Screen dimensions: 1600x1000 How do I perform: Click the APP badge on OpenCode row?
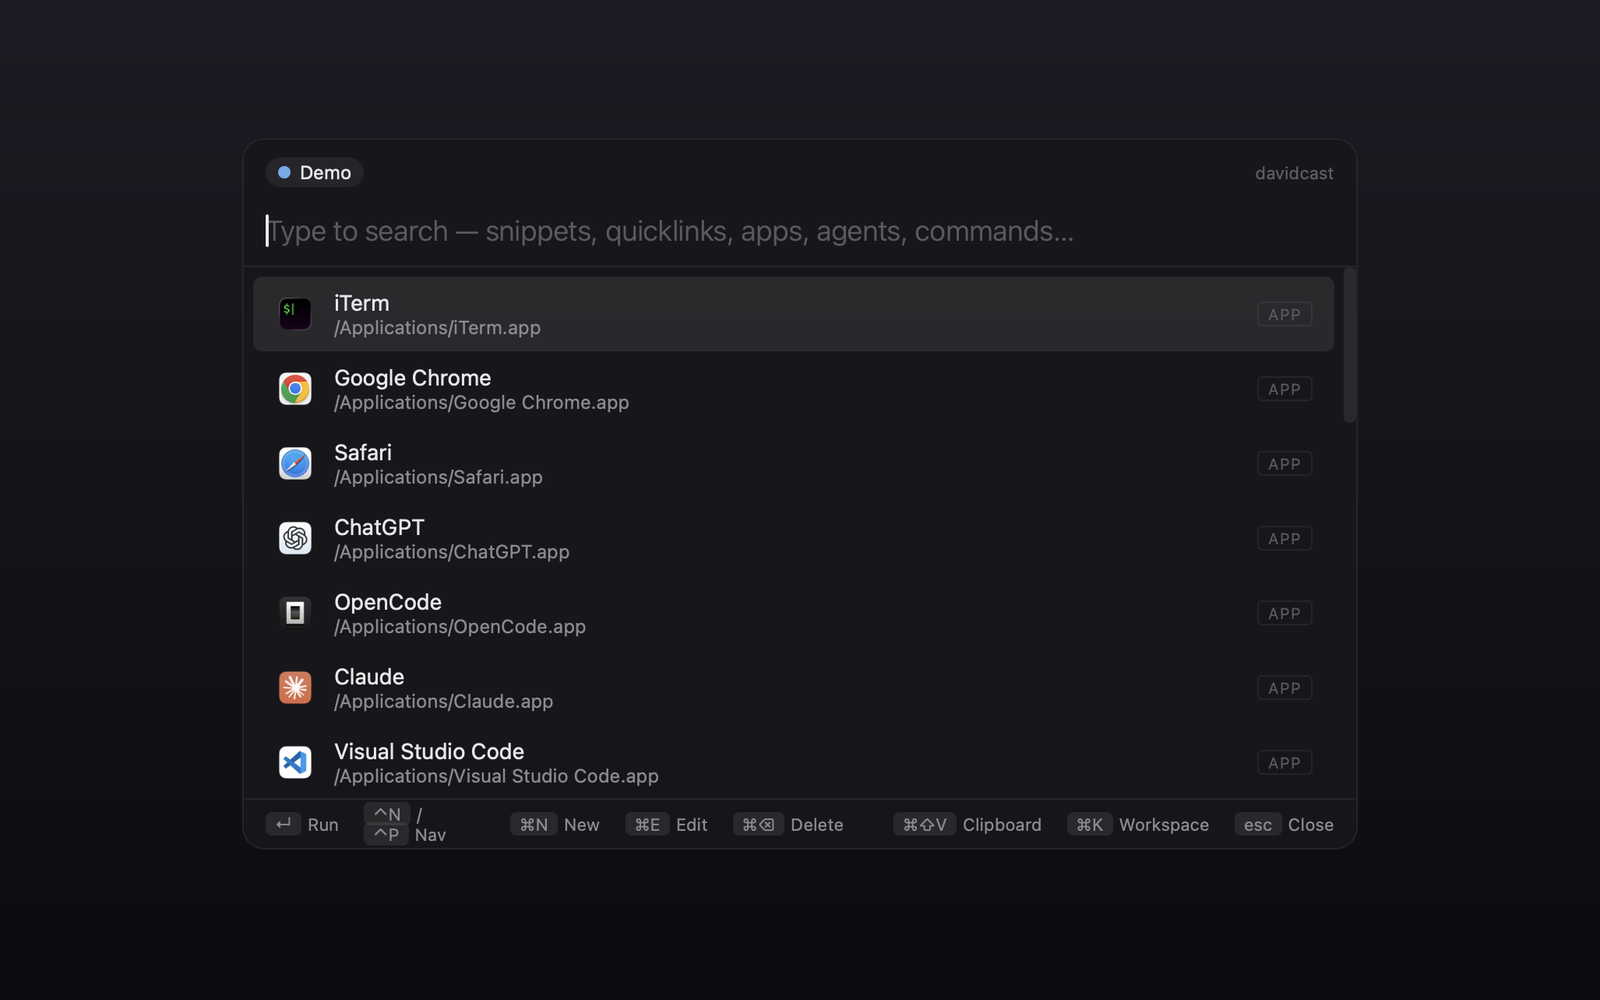point(1284,613)
